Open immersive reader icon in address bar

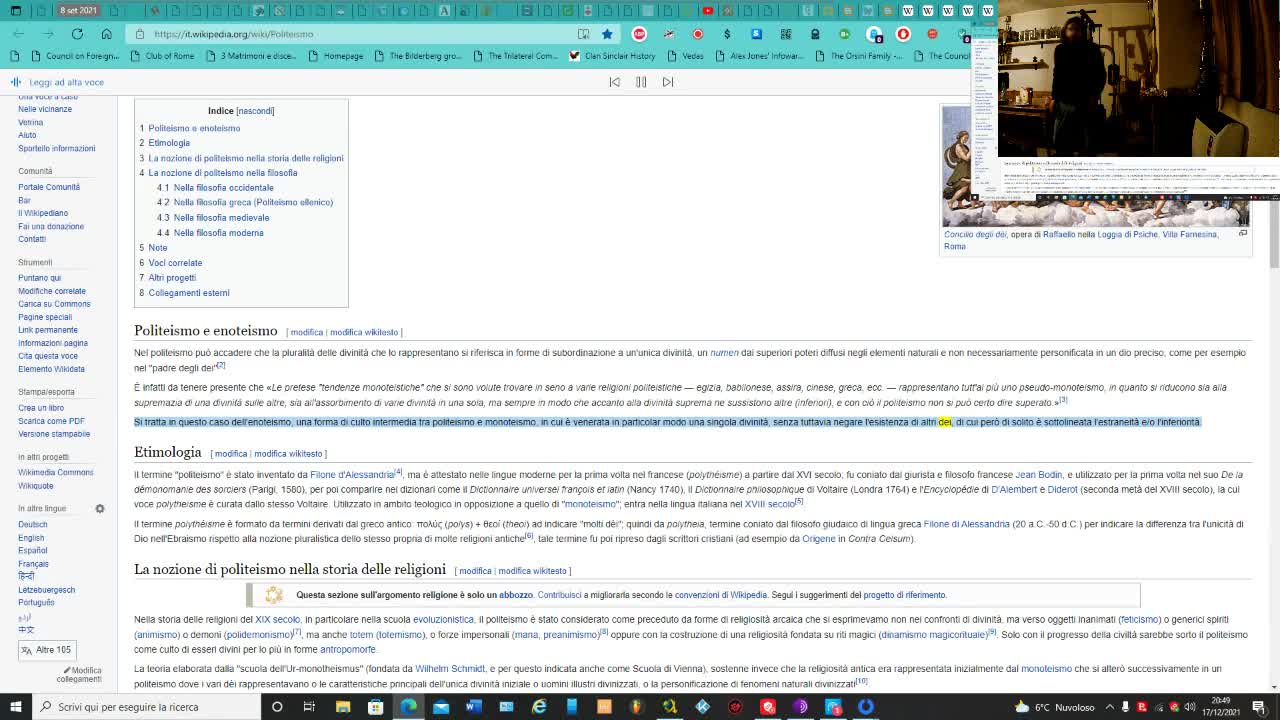(583, 34)
